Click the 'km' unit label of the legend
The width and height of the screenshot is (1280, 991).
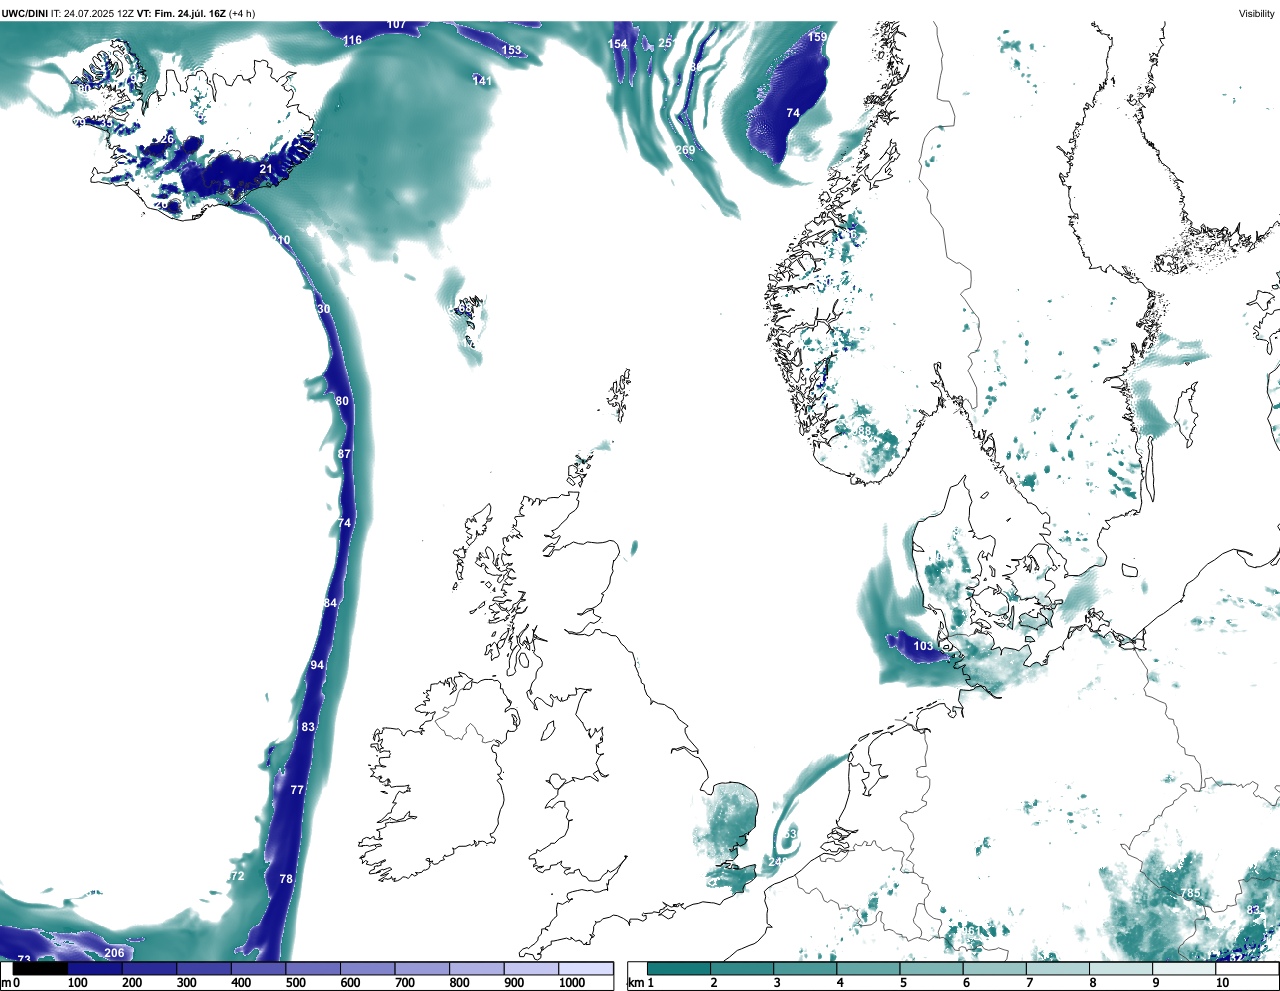point(636,983)
